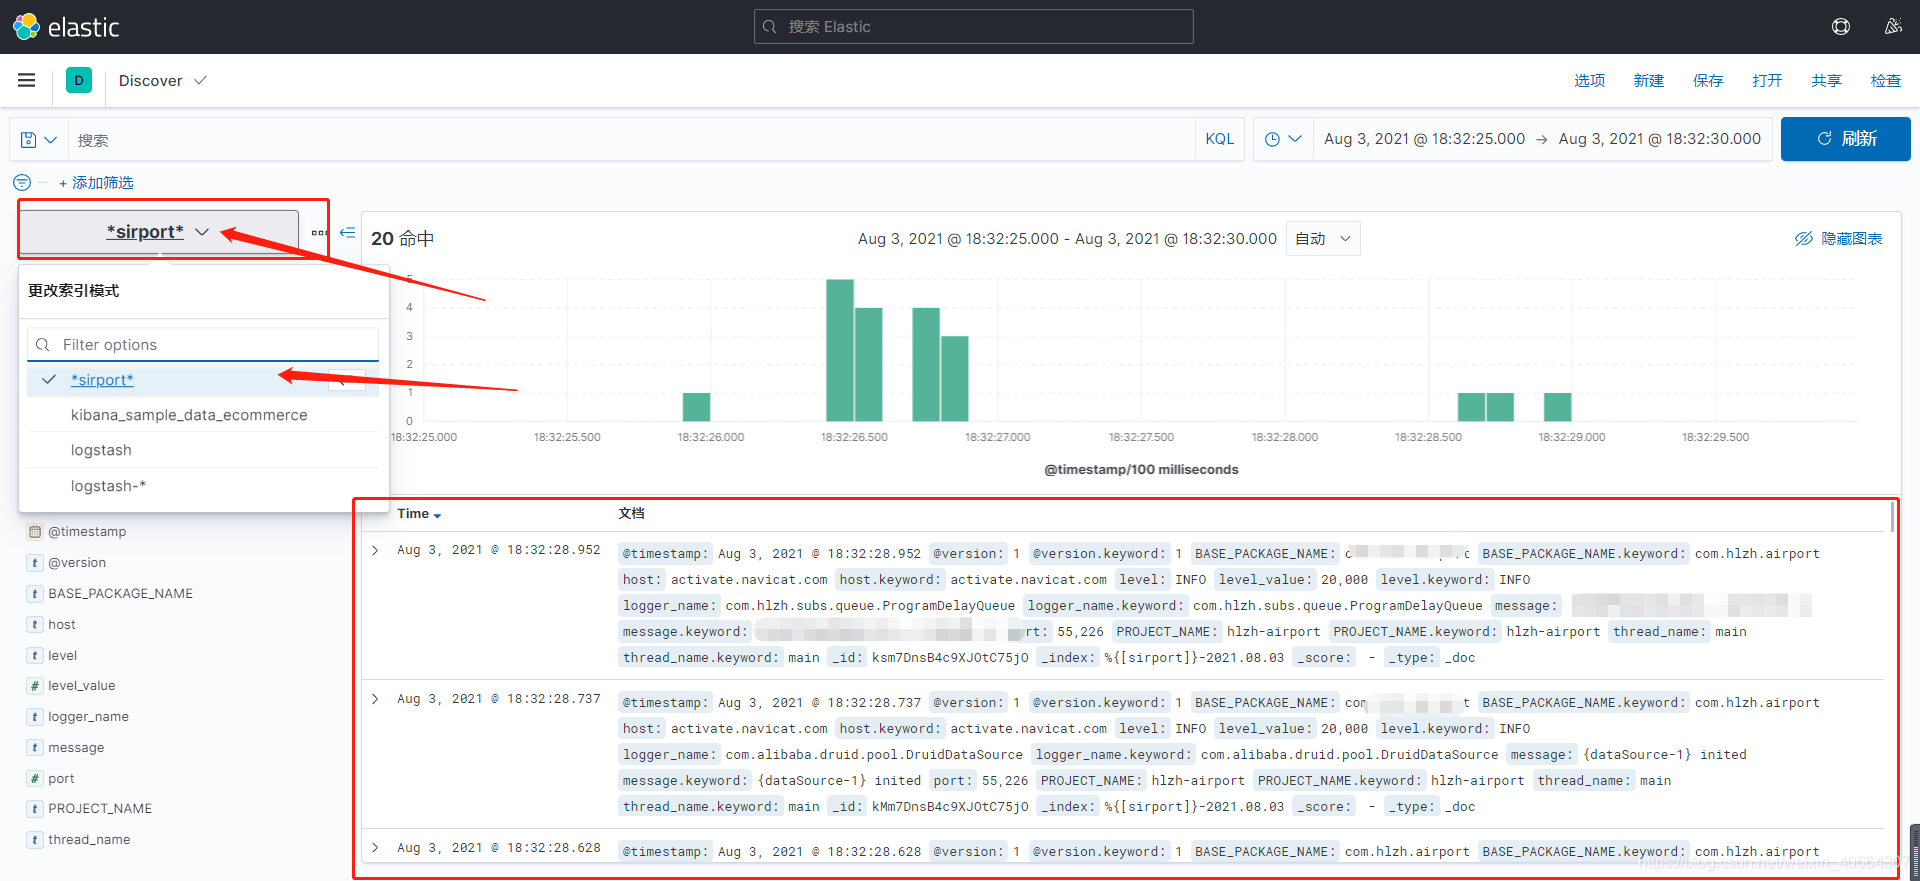The height and width of the screenshot is (881, 1920).
Task: Click the Filter options search field
Action: [x=203, y=345]
